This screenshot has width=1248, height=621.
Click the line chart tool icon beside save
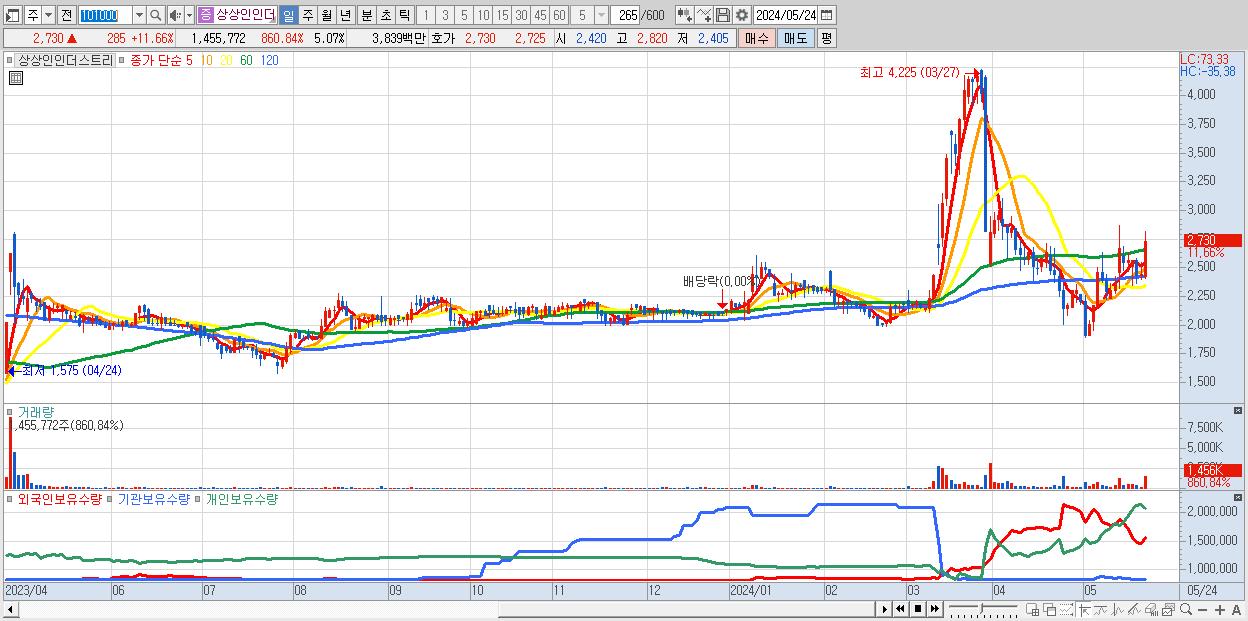[703, 15]
